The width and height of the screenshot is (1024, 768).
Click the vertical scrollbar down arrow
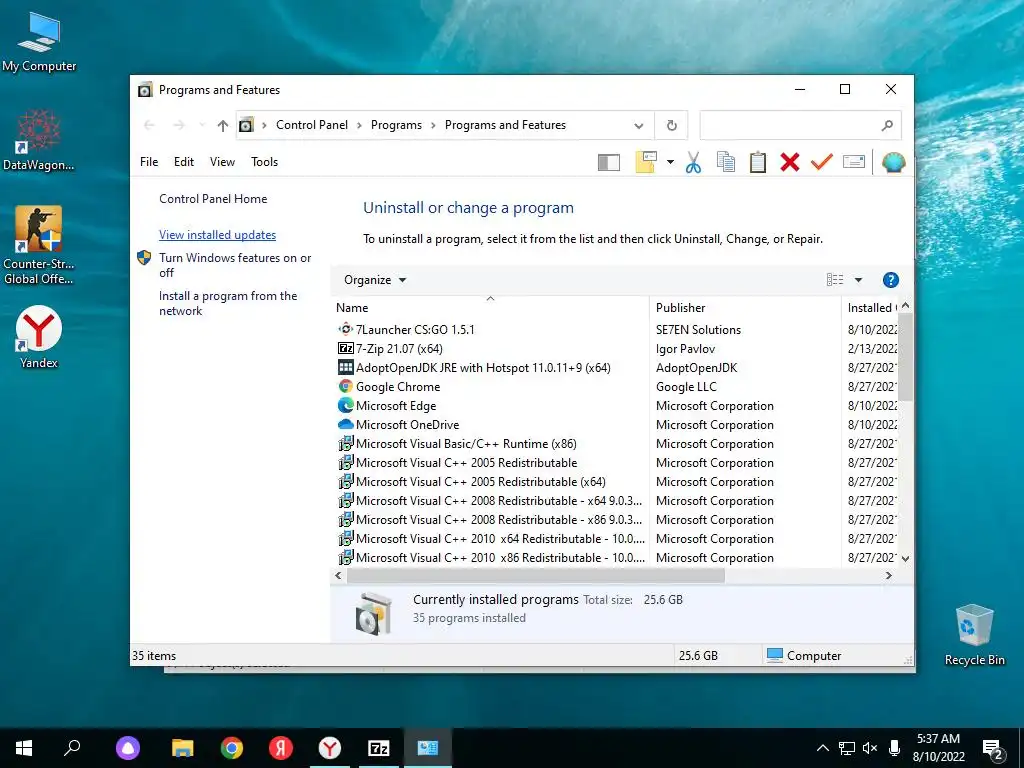pyautogui.click(x=905, y=559)
